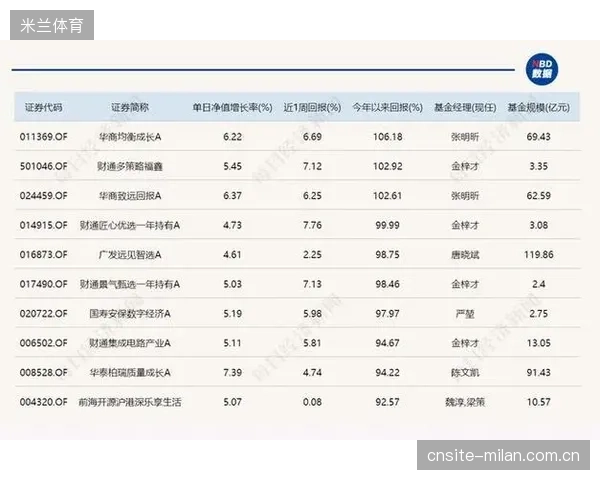Select fund code 014915.OF
Screen dimensions: 600x480
[44, 225]
